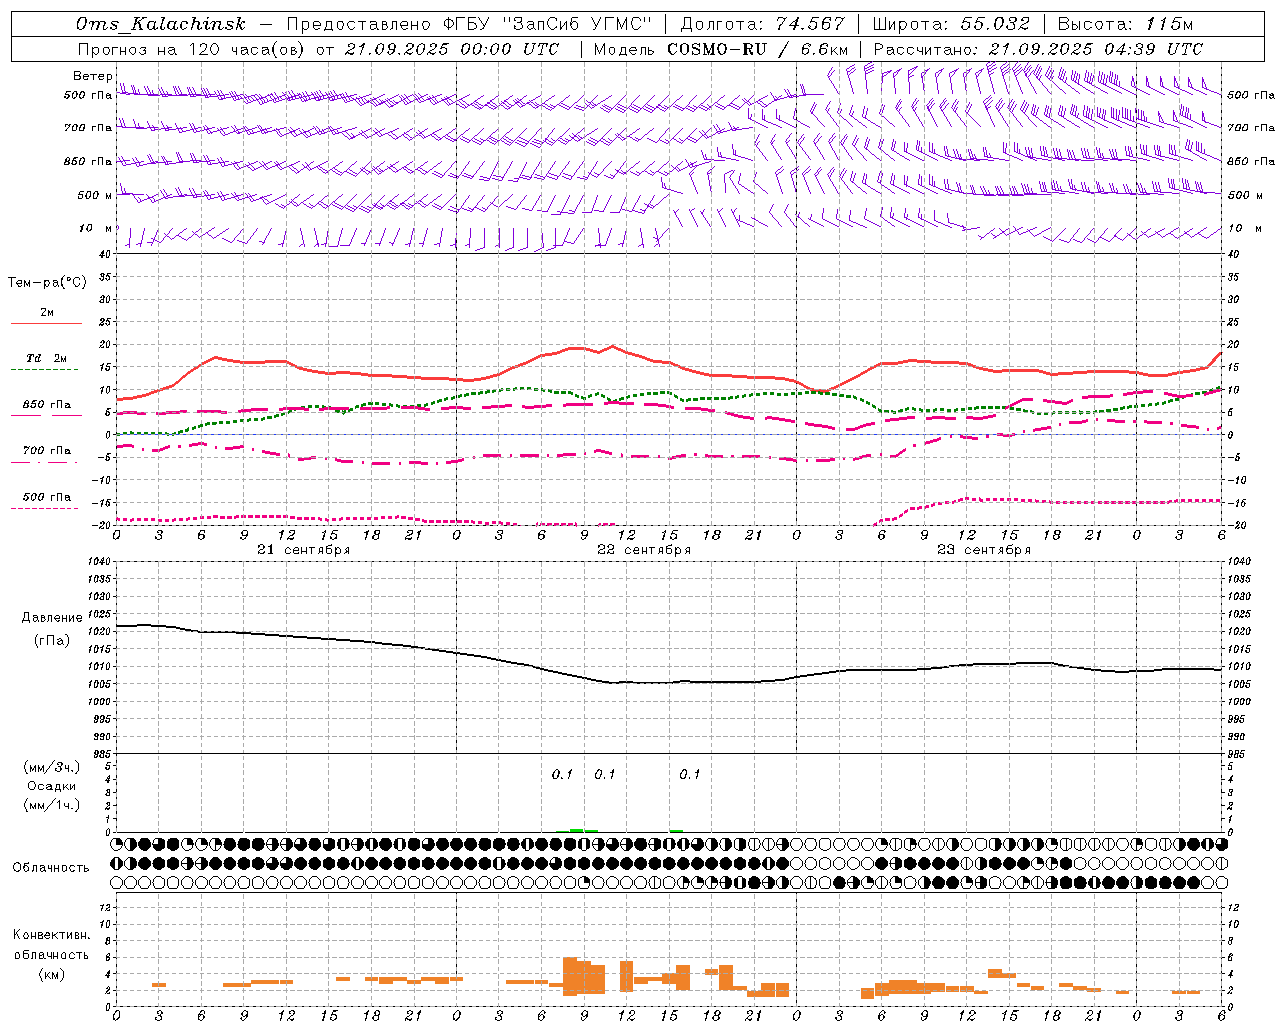Click the 'Давление' pressure panel label
Image resolution: width=1280 pixels, height=1024 pixels.
click(x=52, y=618)
